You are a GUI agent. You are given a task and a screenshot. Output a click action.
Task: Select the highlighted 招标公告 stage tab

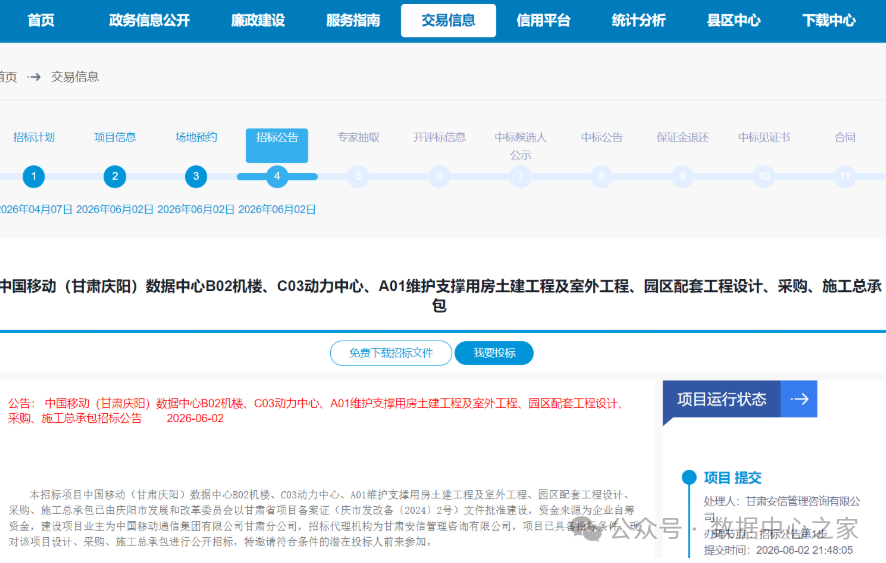point(277,145)
